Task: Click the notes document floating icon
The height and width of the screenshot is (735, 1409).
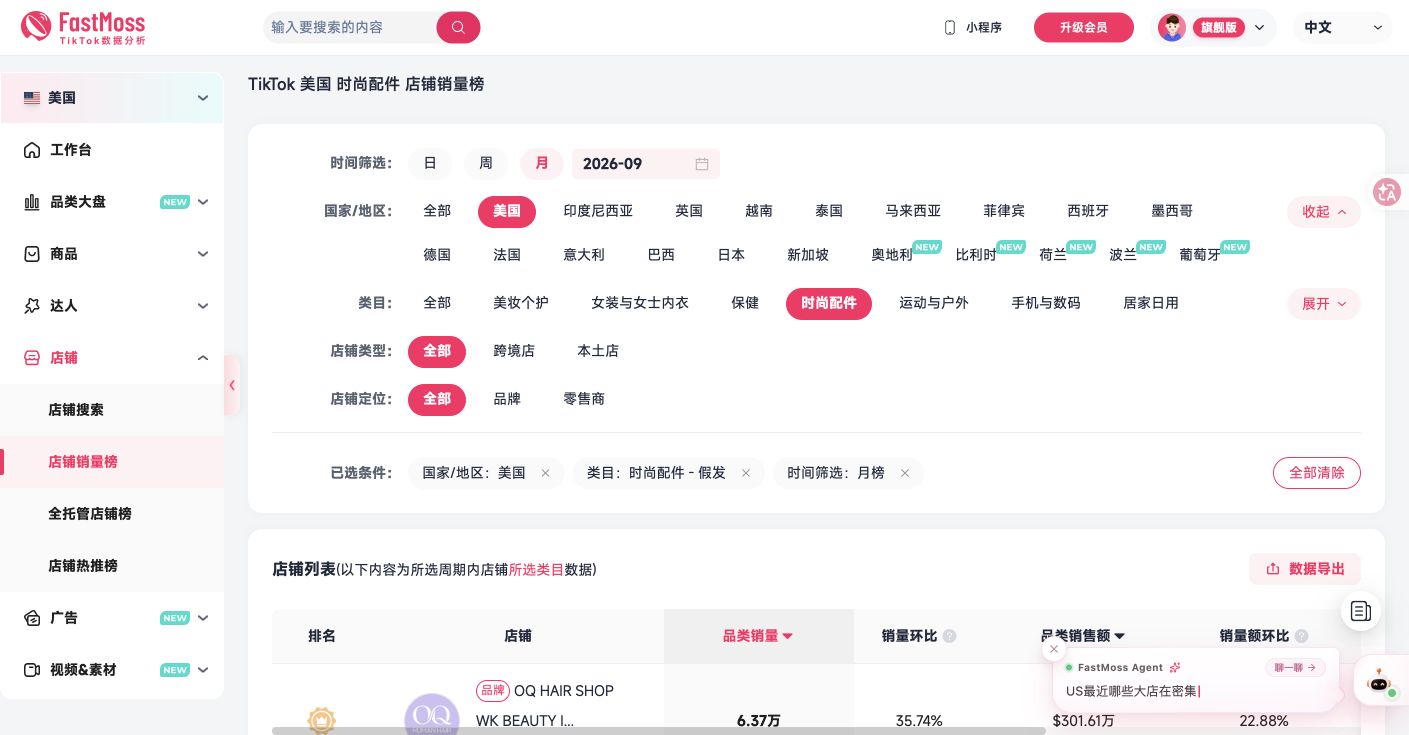Action: (1361, 611)
